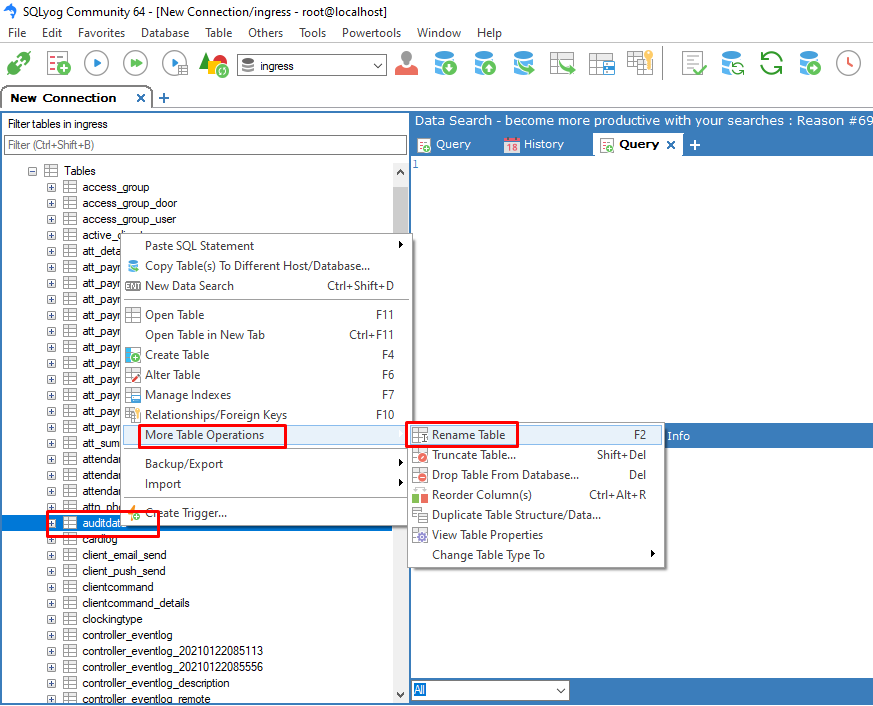This screenshot has height=706, width=873.
Task: Select More Table Operations entry
Action: [x=266, y=435]
